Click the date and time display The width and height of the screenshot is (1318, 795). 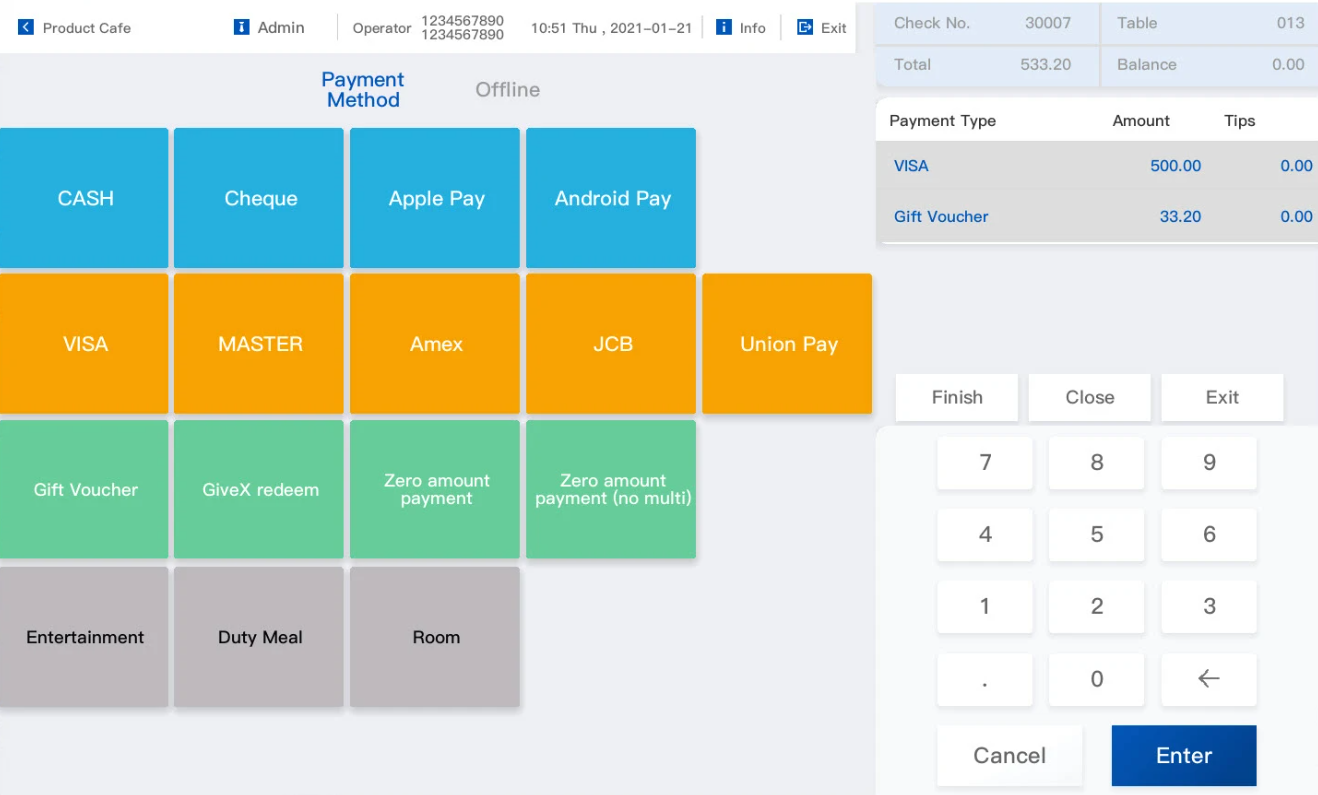coord(611,28)
